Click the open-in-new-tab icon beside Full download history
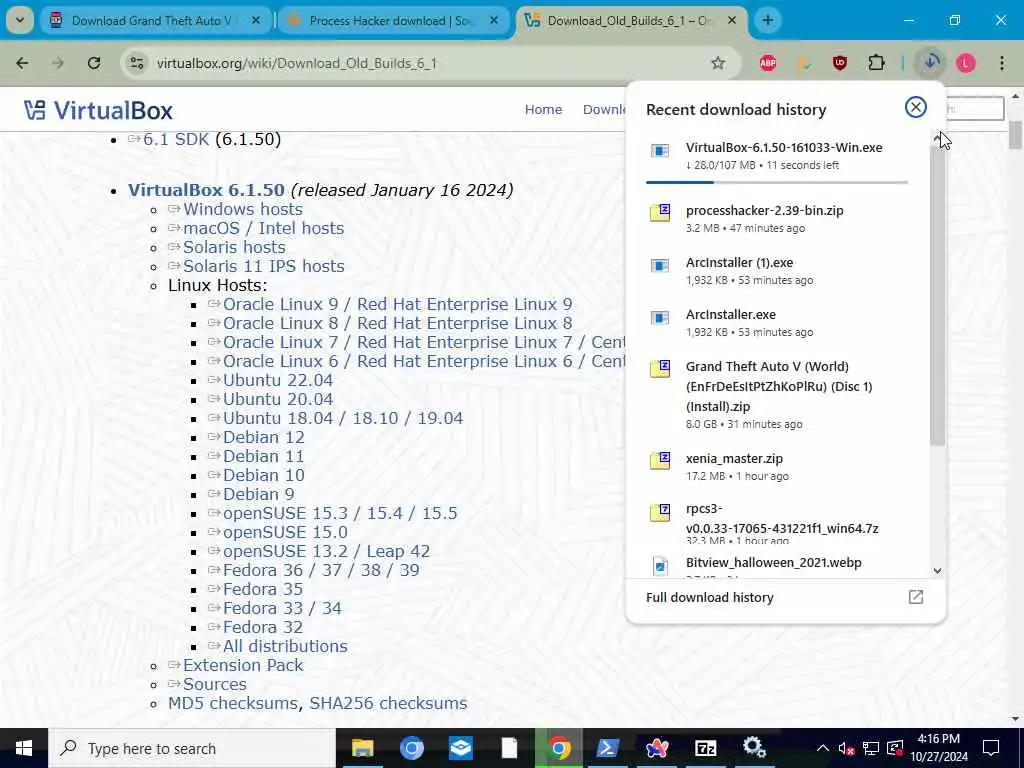 coord(916,597)
